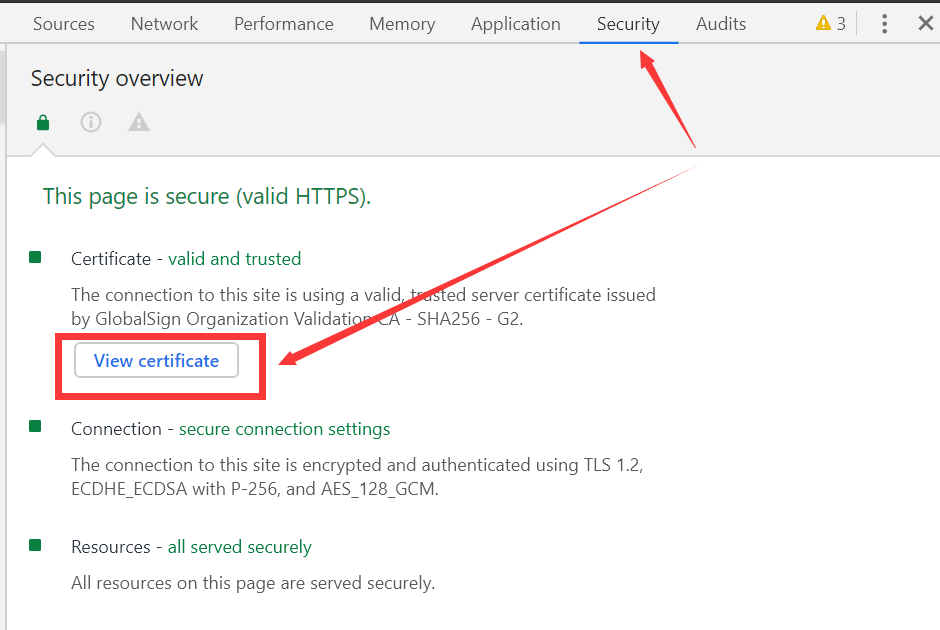Open the Audits tab

pos(721,24)
